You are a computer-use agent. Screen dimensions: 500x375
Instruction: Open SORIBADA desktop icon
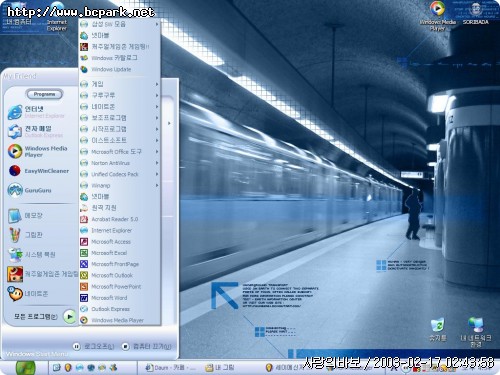click(x=476, y=13)
